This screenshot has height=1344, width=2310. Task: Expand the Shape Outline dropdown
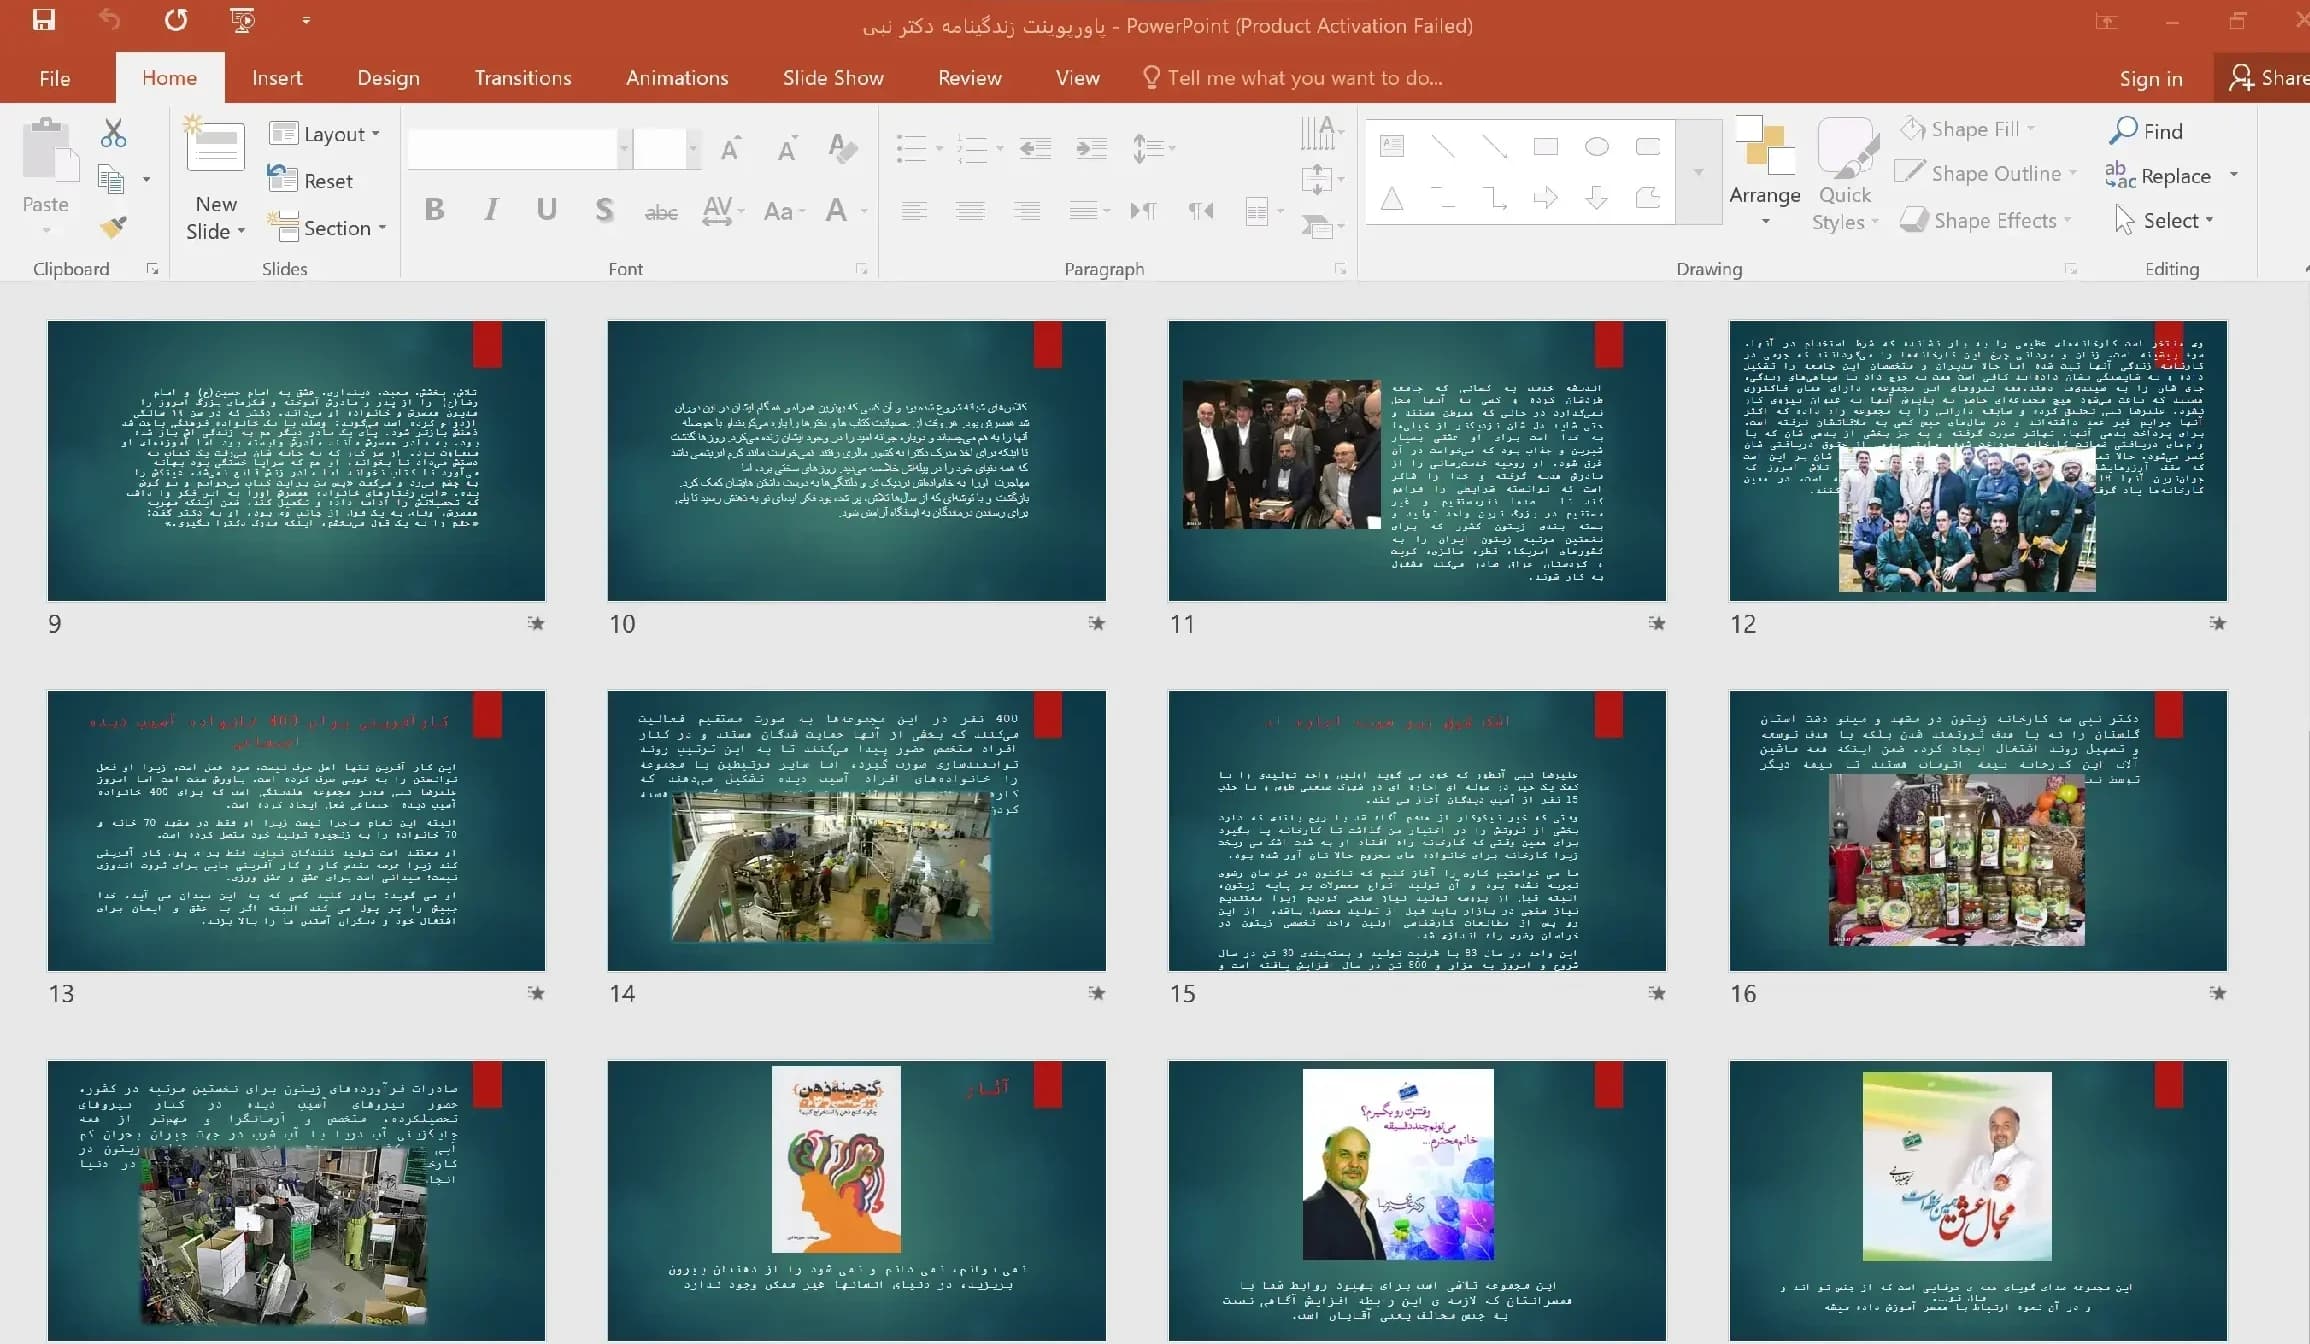[1988, 173]
